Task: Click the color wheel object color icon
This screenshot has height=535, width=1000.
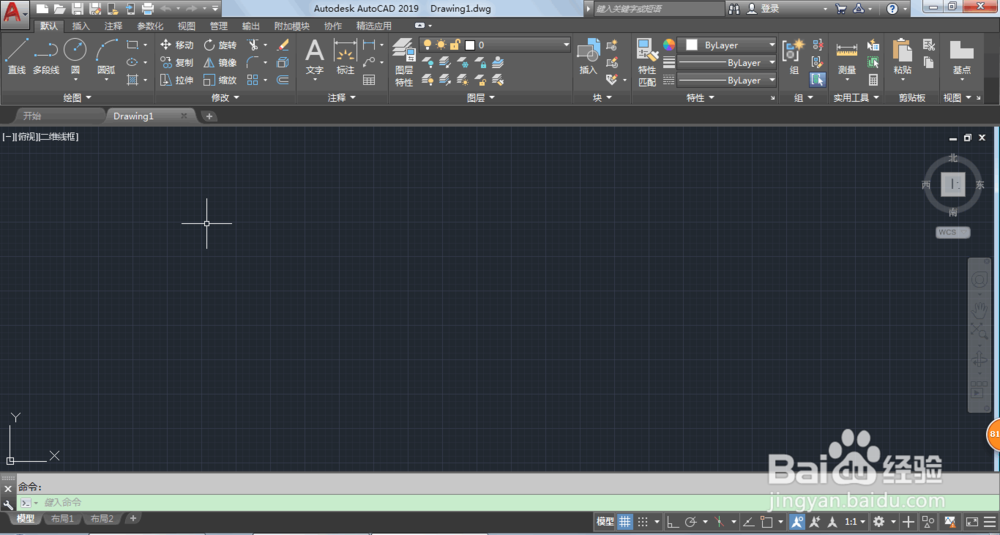Action: (668, 45)
